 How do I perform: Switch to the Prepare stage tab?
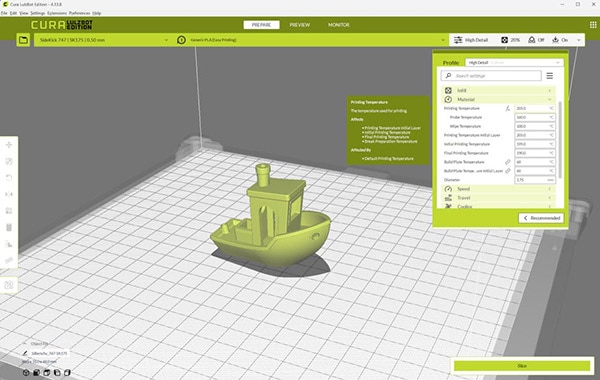[x=261, y=25]
